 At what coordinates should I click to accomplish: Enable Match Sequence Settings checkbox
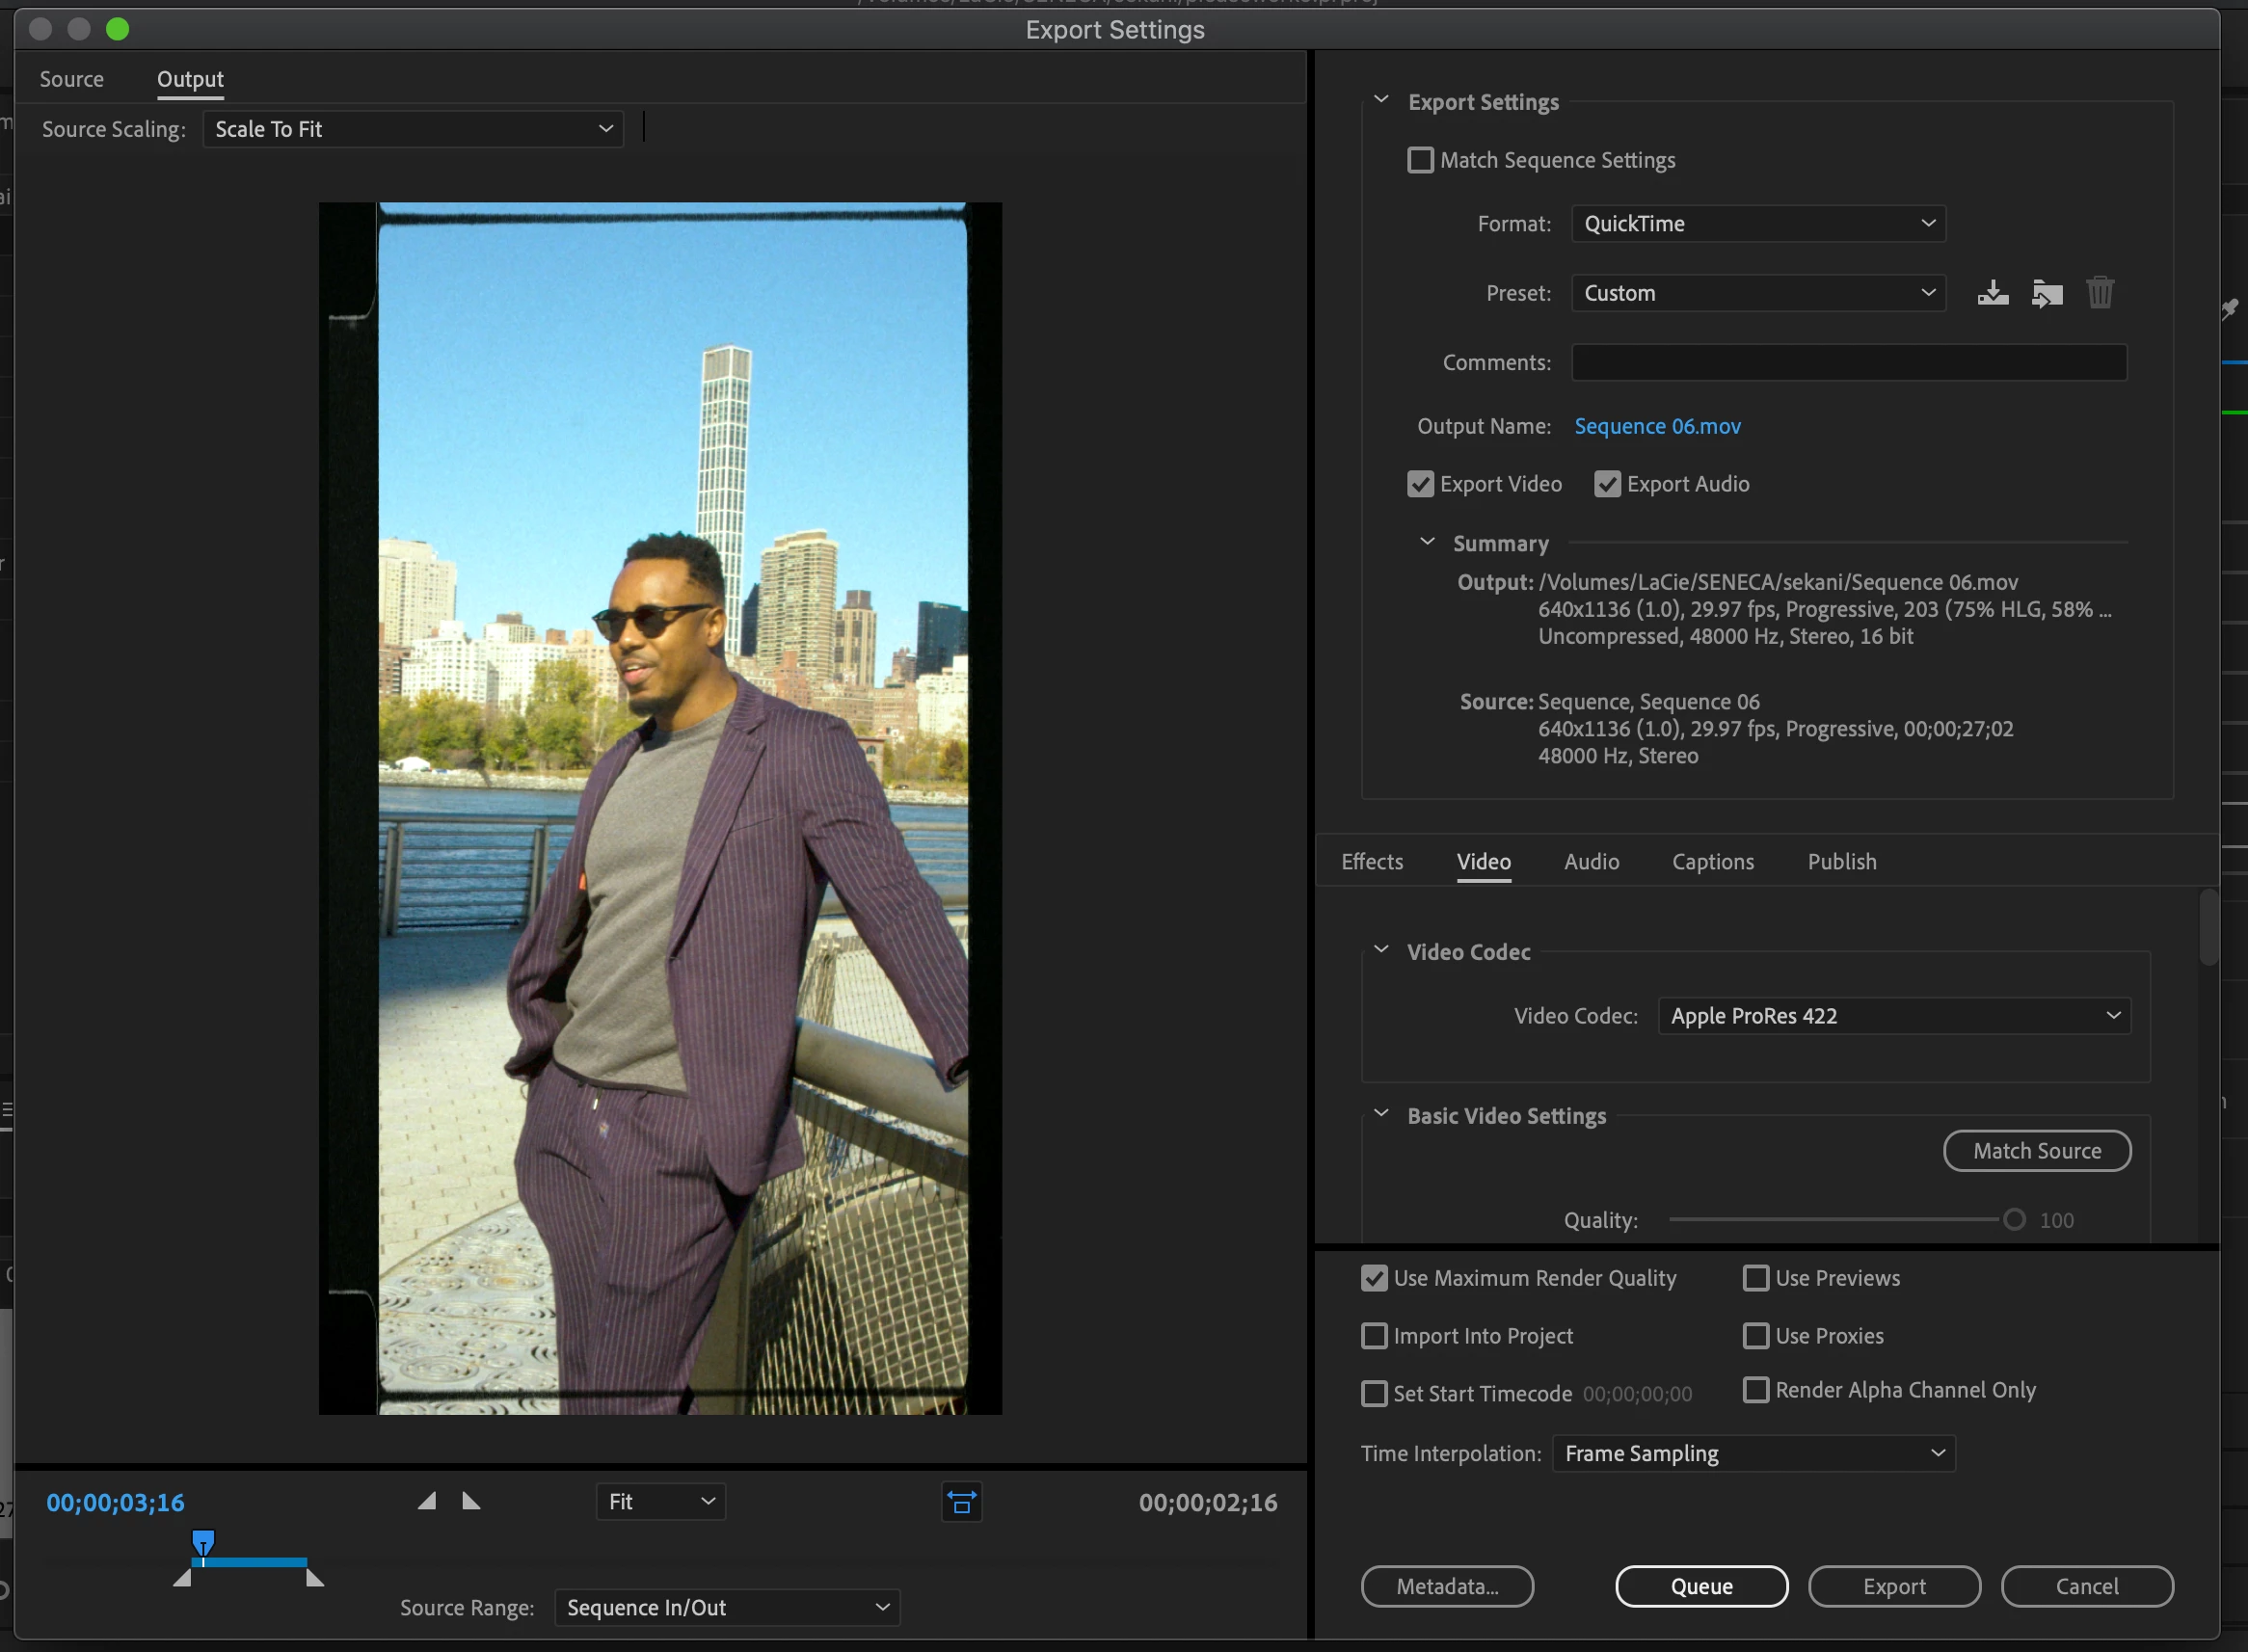point(1420,160)
